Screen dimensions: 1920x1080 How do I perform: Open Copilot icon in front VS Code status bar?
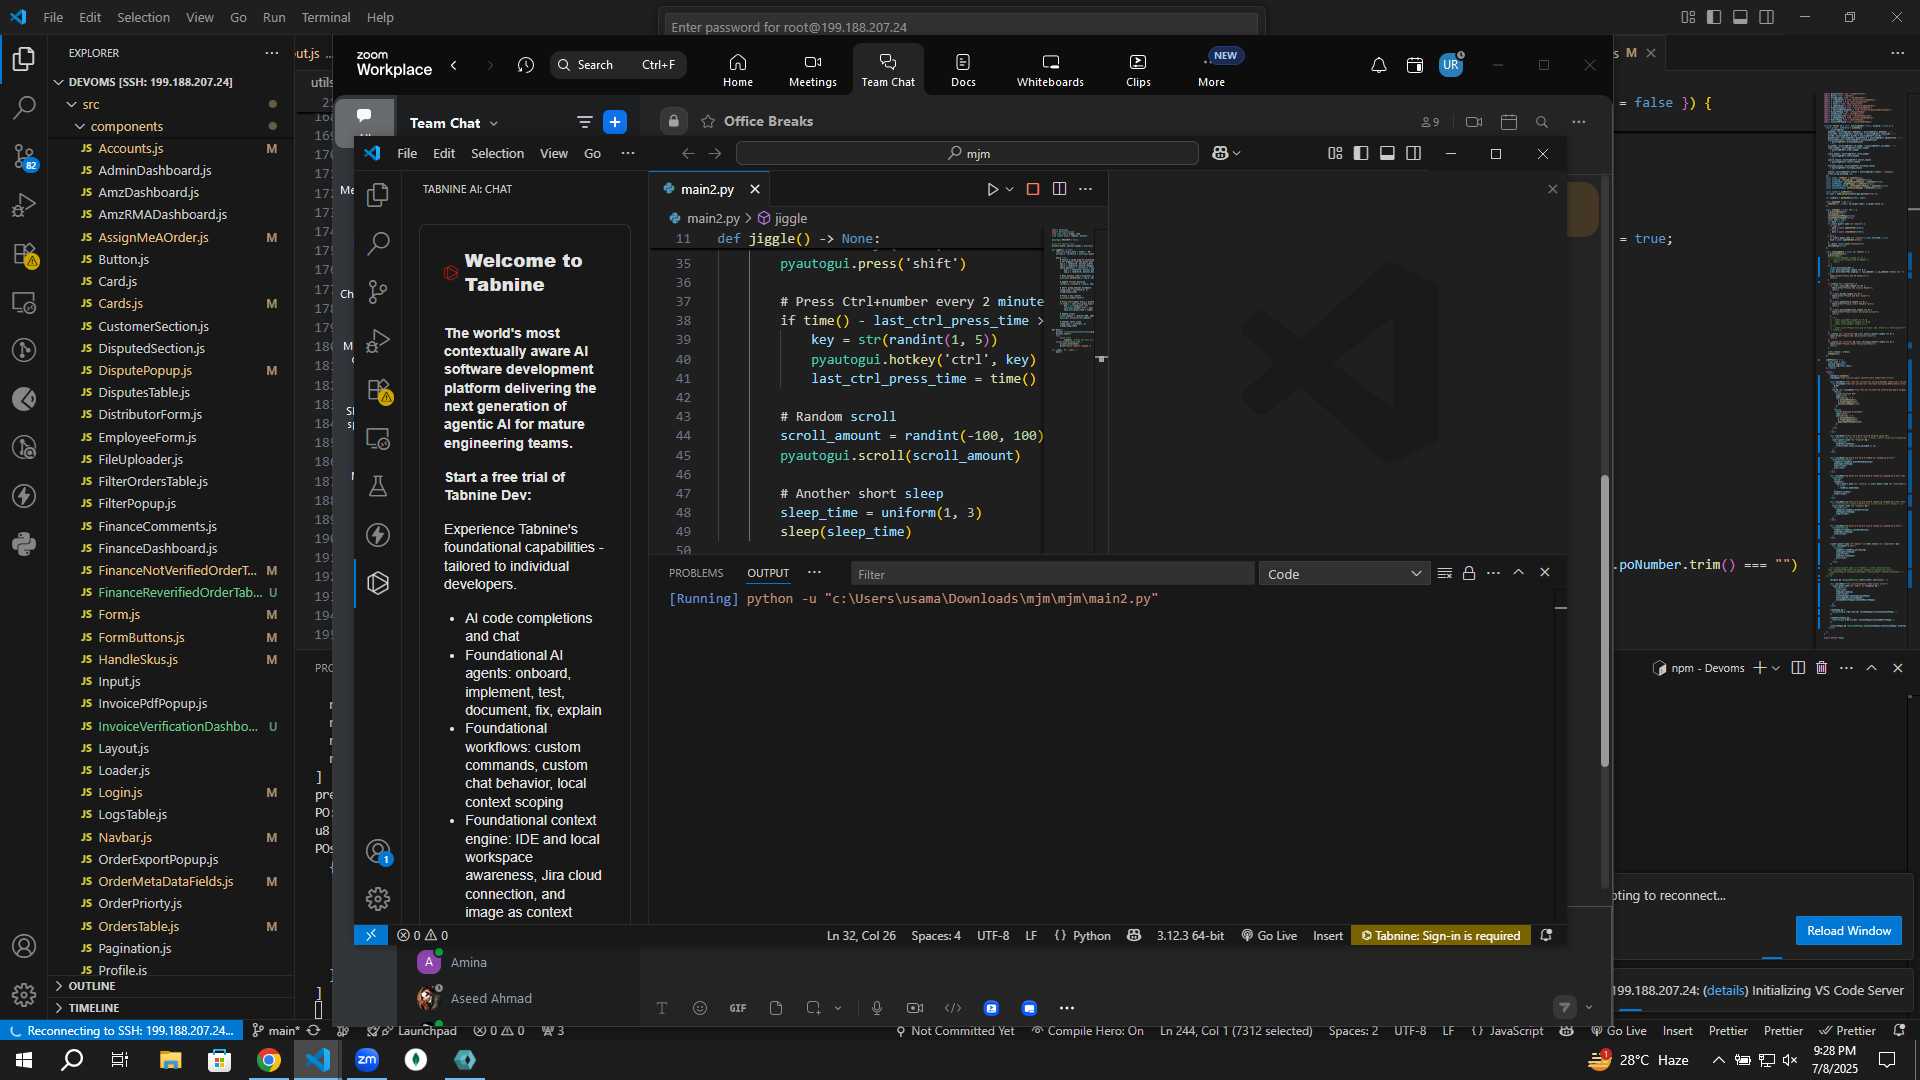coord(1134,936)
